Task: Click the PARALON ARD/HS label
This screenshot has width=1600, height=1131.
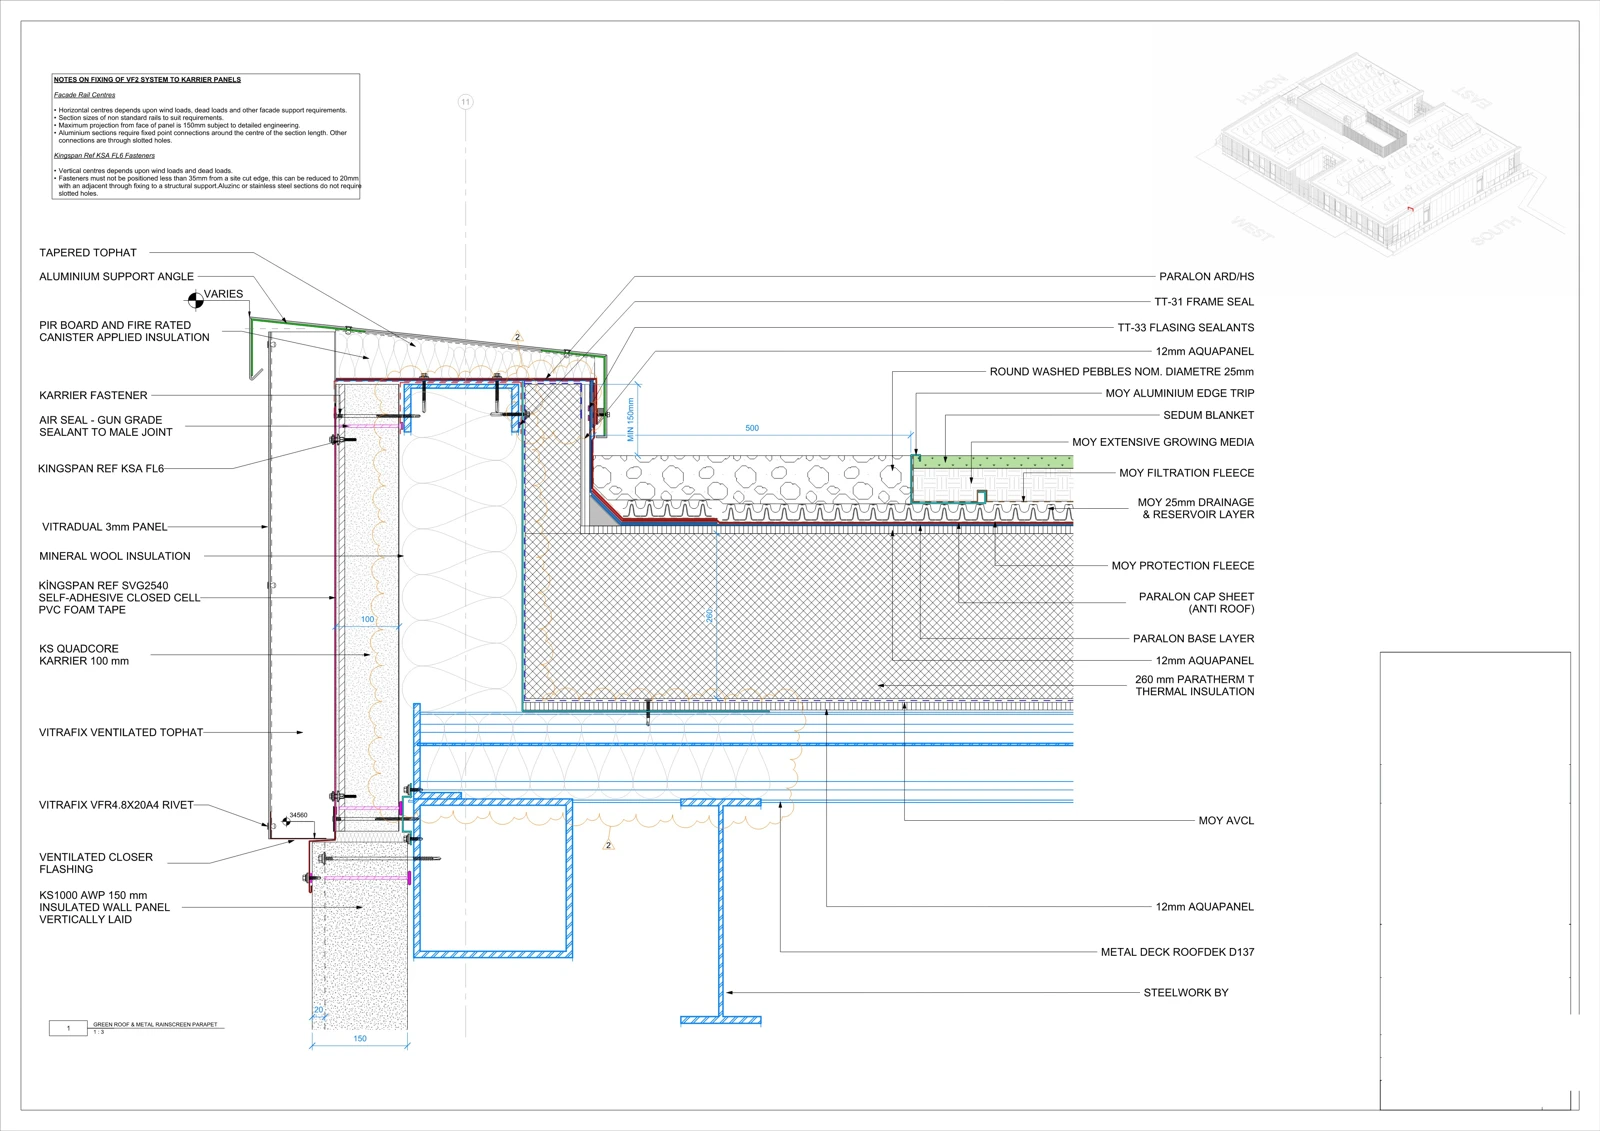Action: click(x=1206, y=277)
